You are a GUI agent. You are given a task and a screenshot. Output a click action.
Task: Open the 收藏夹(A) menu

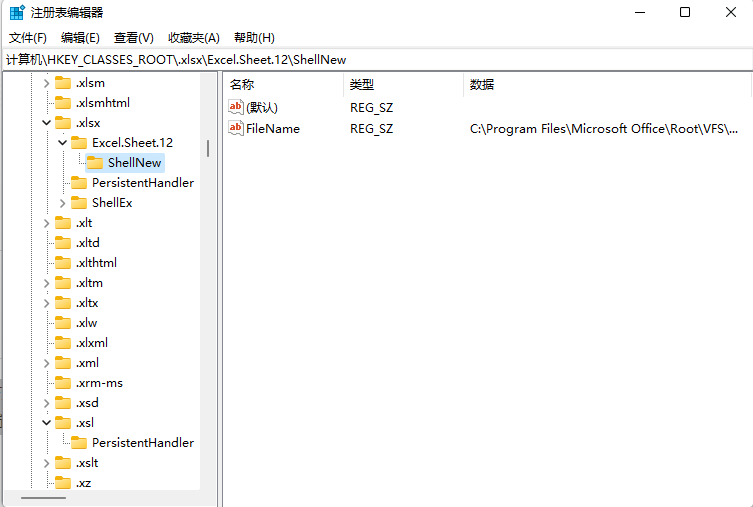click(194, 38)
